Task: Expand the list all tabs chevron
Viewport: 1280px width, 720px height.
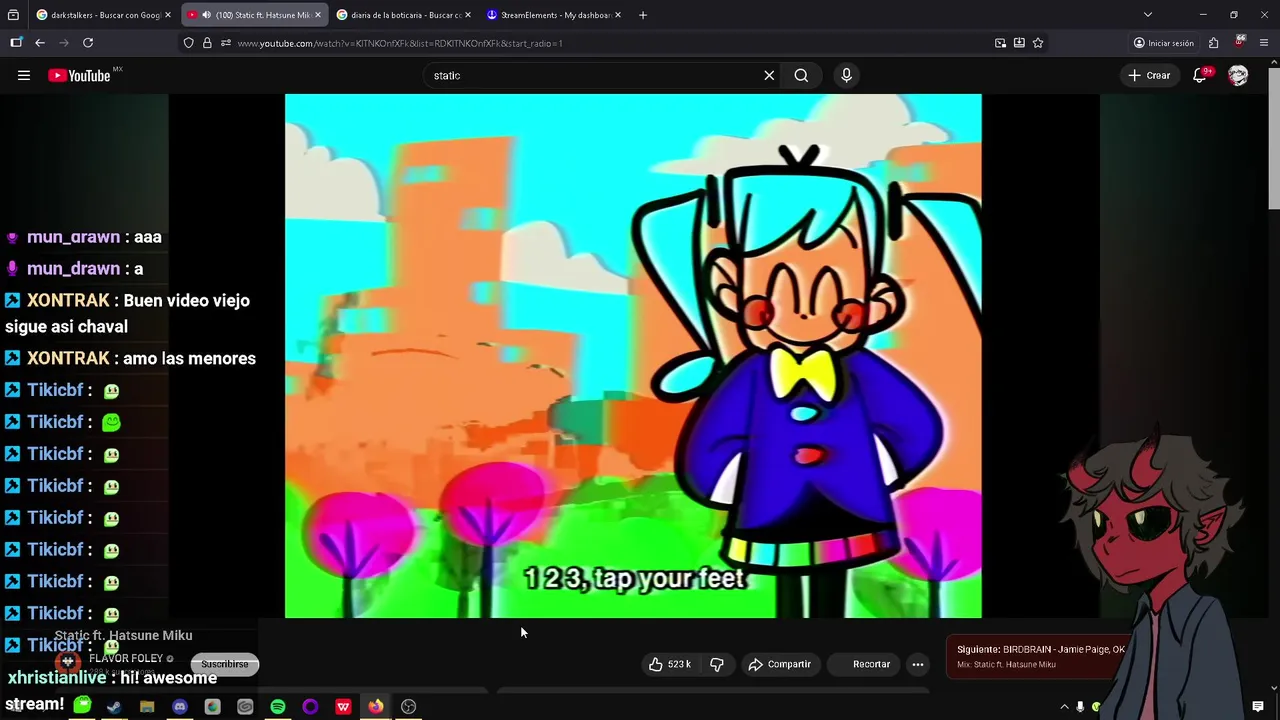Action: click(x=1148, y=15)
